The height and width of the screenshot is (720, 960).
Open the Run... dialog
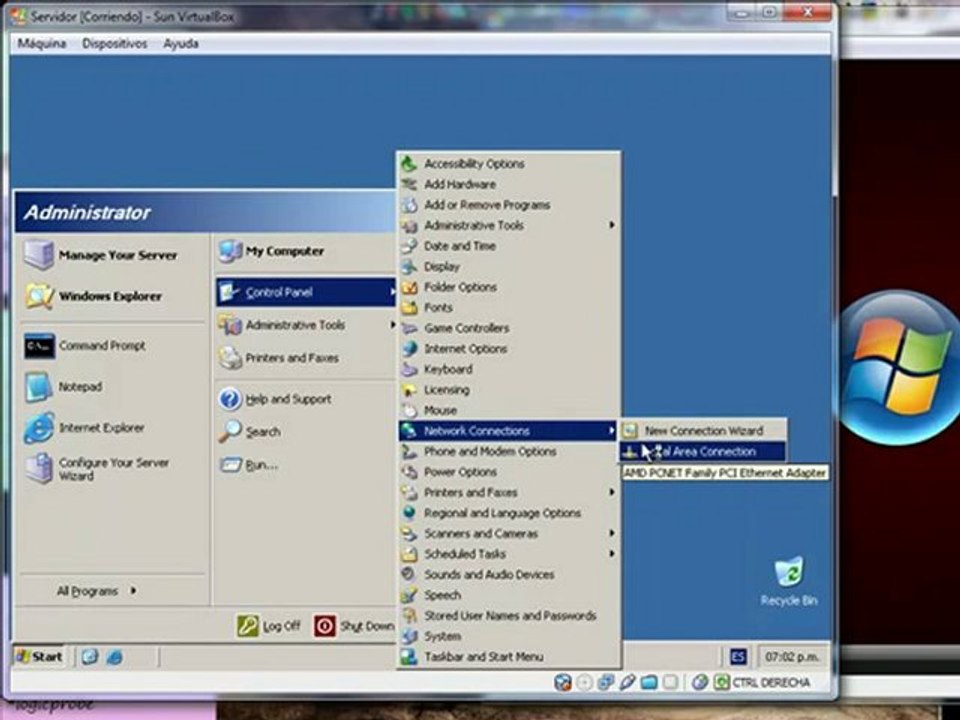coord(249,465)
